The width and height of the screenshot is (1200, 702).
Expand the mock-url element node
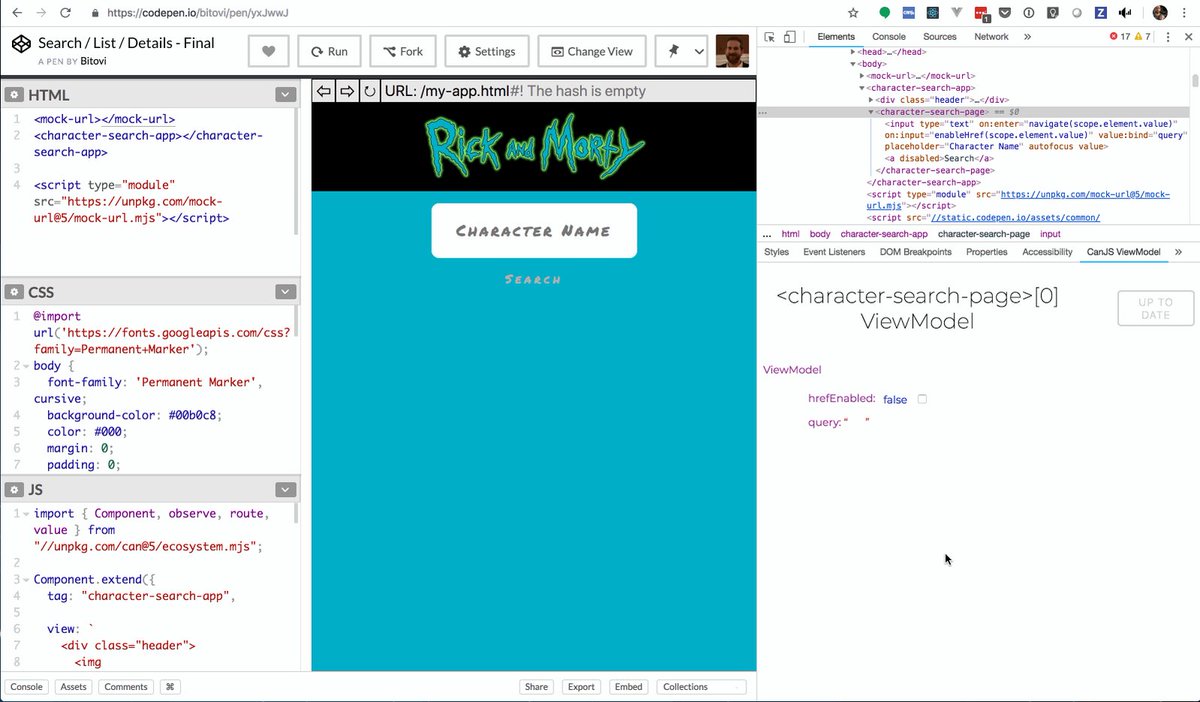[863, 75]
